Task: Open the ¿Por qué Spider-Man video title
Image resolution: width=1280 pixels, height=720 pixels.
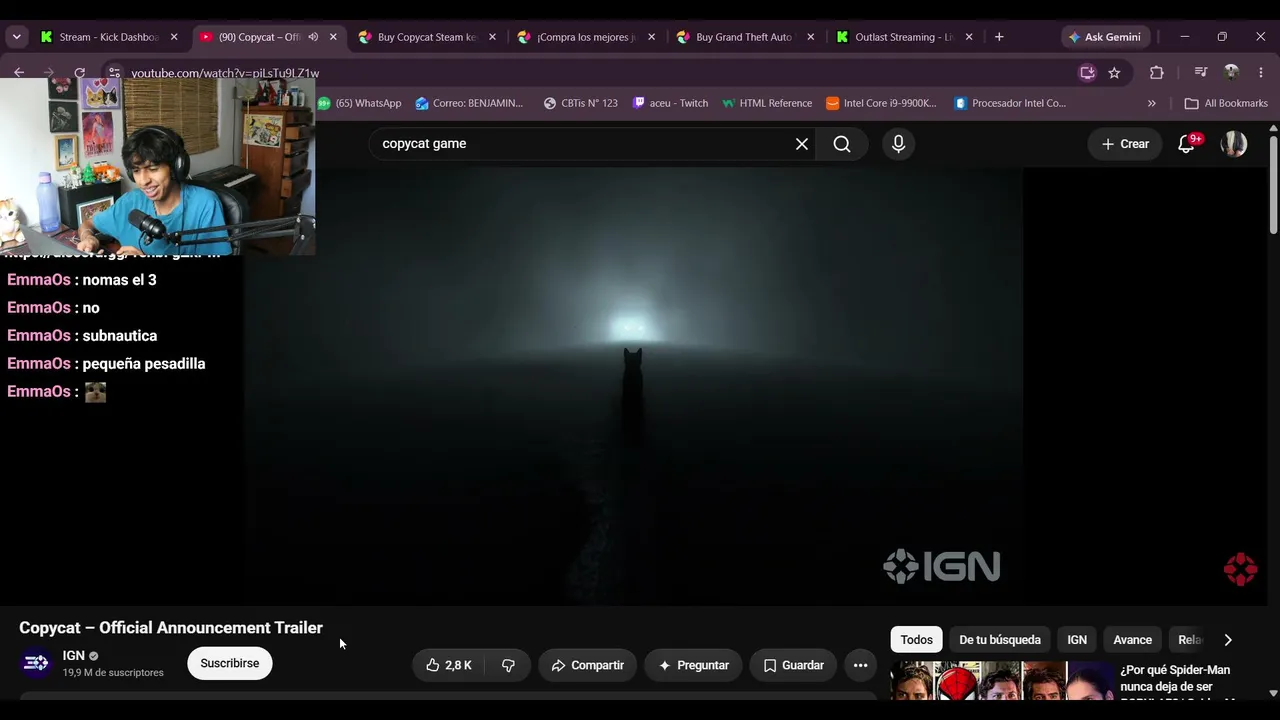Action: (1176, 680)
